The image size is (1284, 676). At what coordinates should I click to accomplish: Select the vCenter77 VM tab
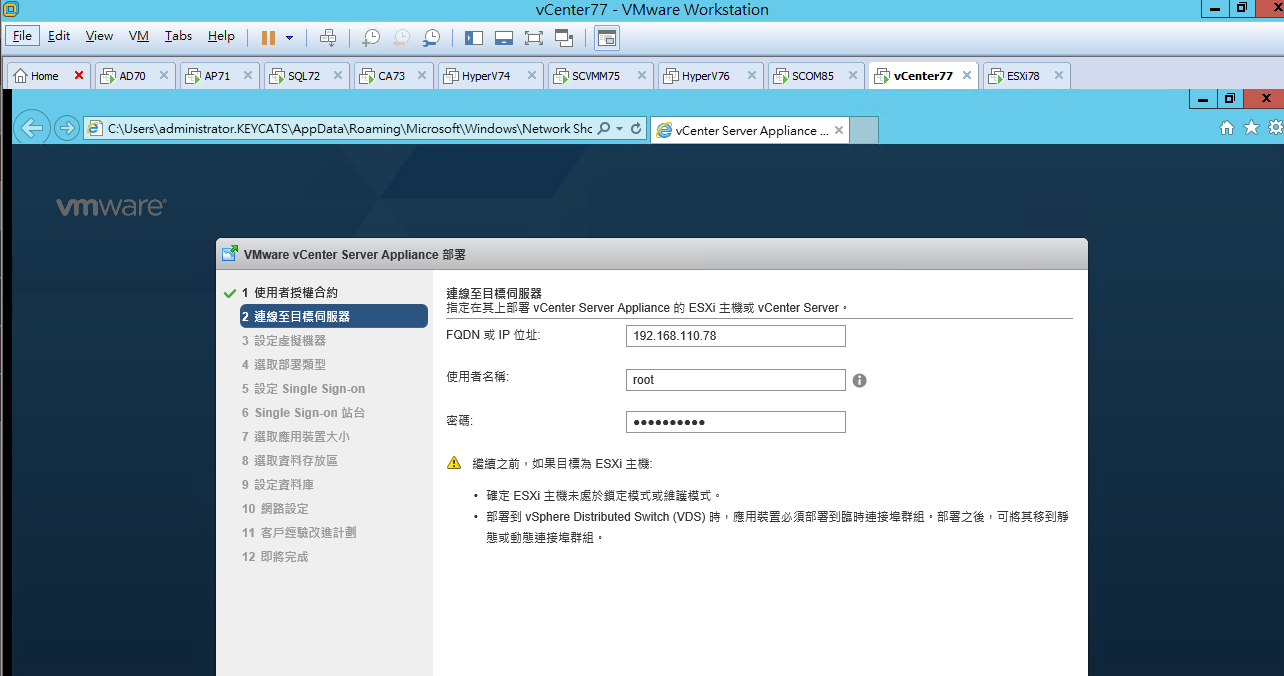(x=922, y=76)
